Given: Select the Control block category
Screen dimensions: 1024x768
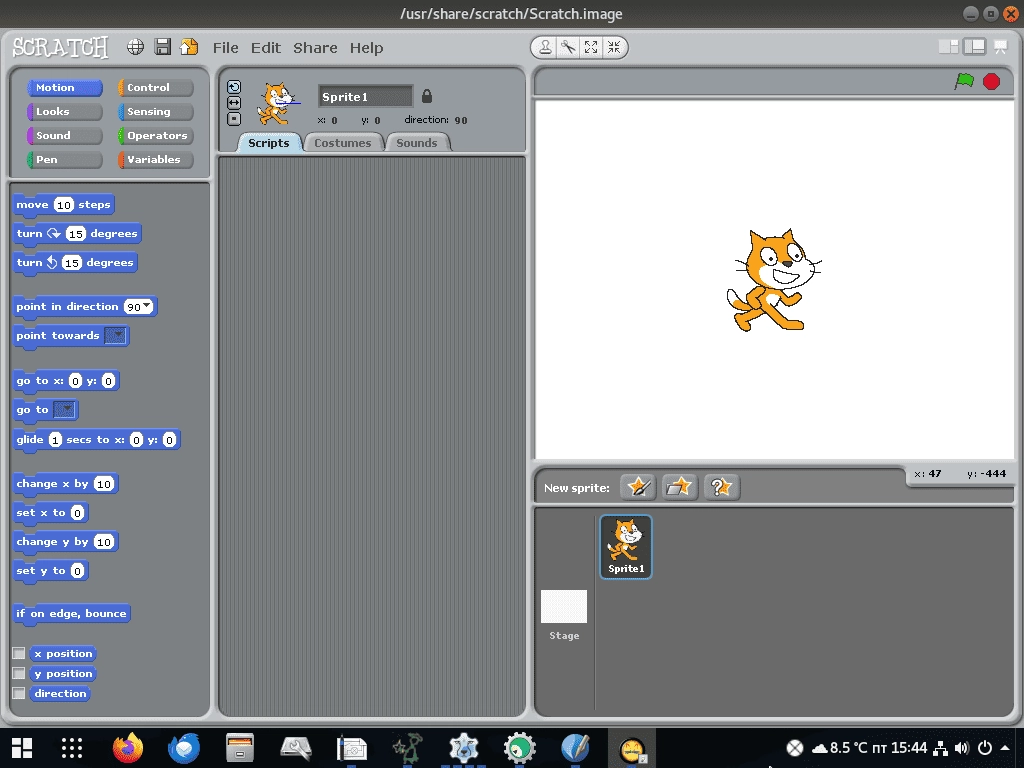Looking at the screenshot, I should point(155,88).
